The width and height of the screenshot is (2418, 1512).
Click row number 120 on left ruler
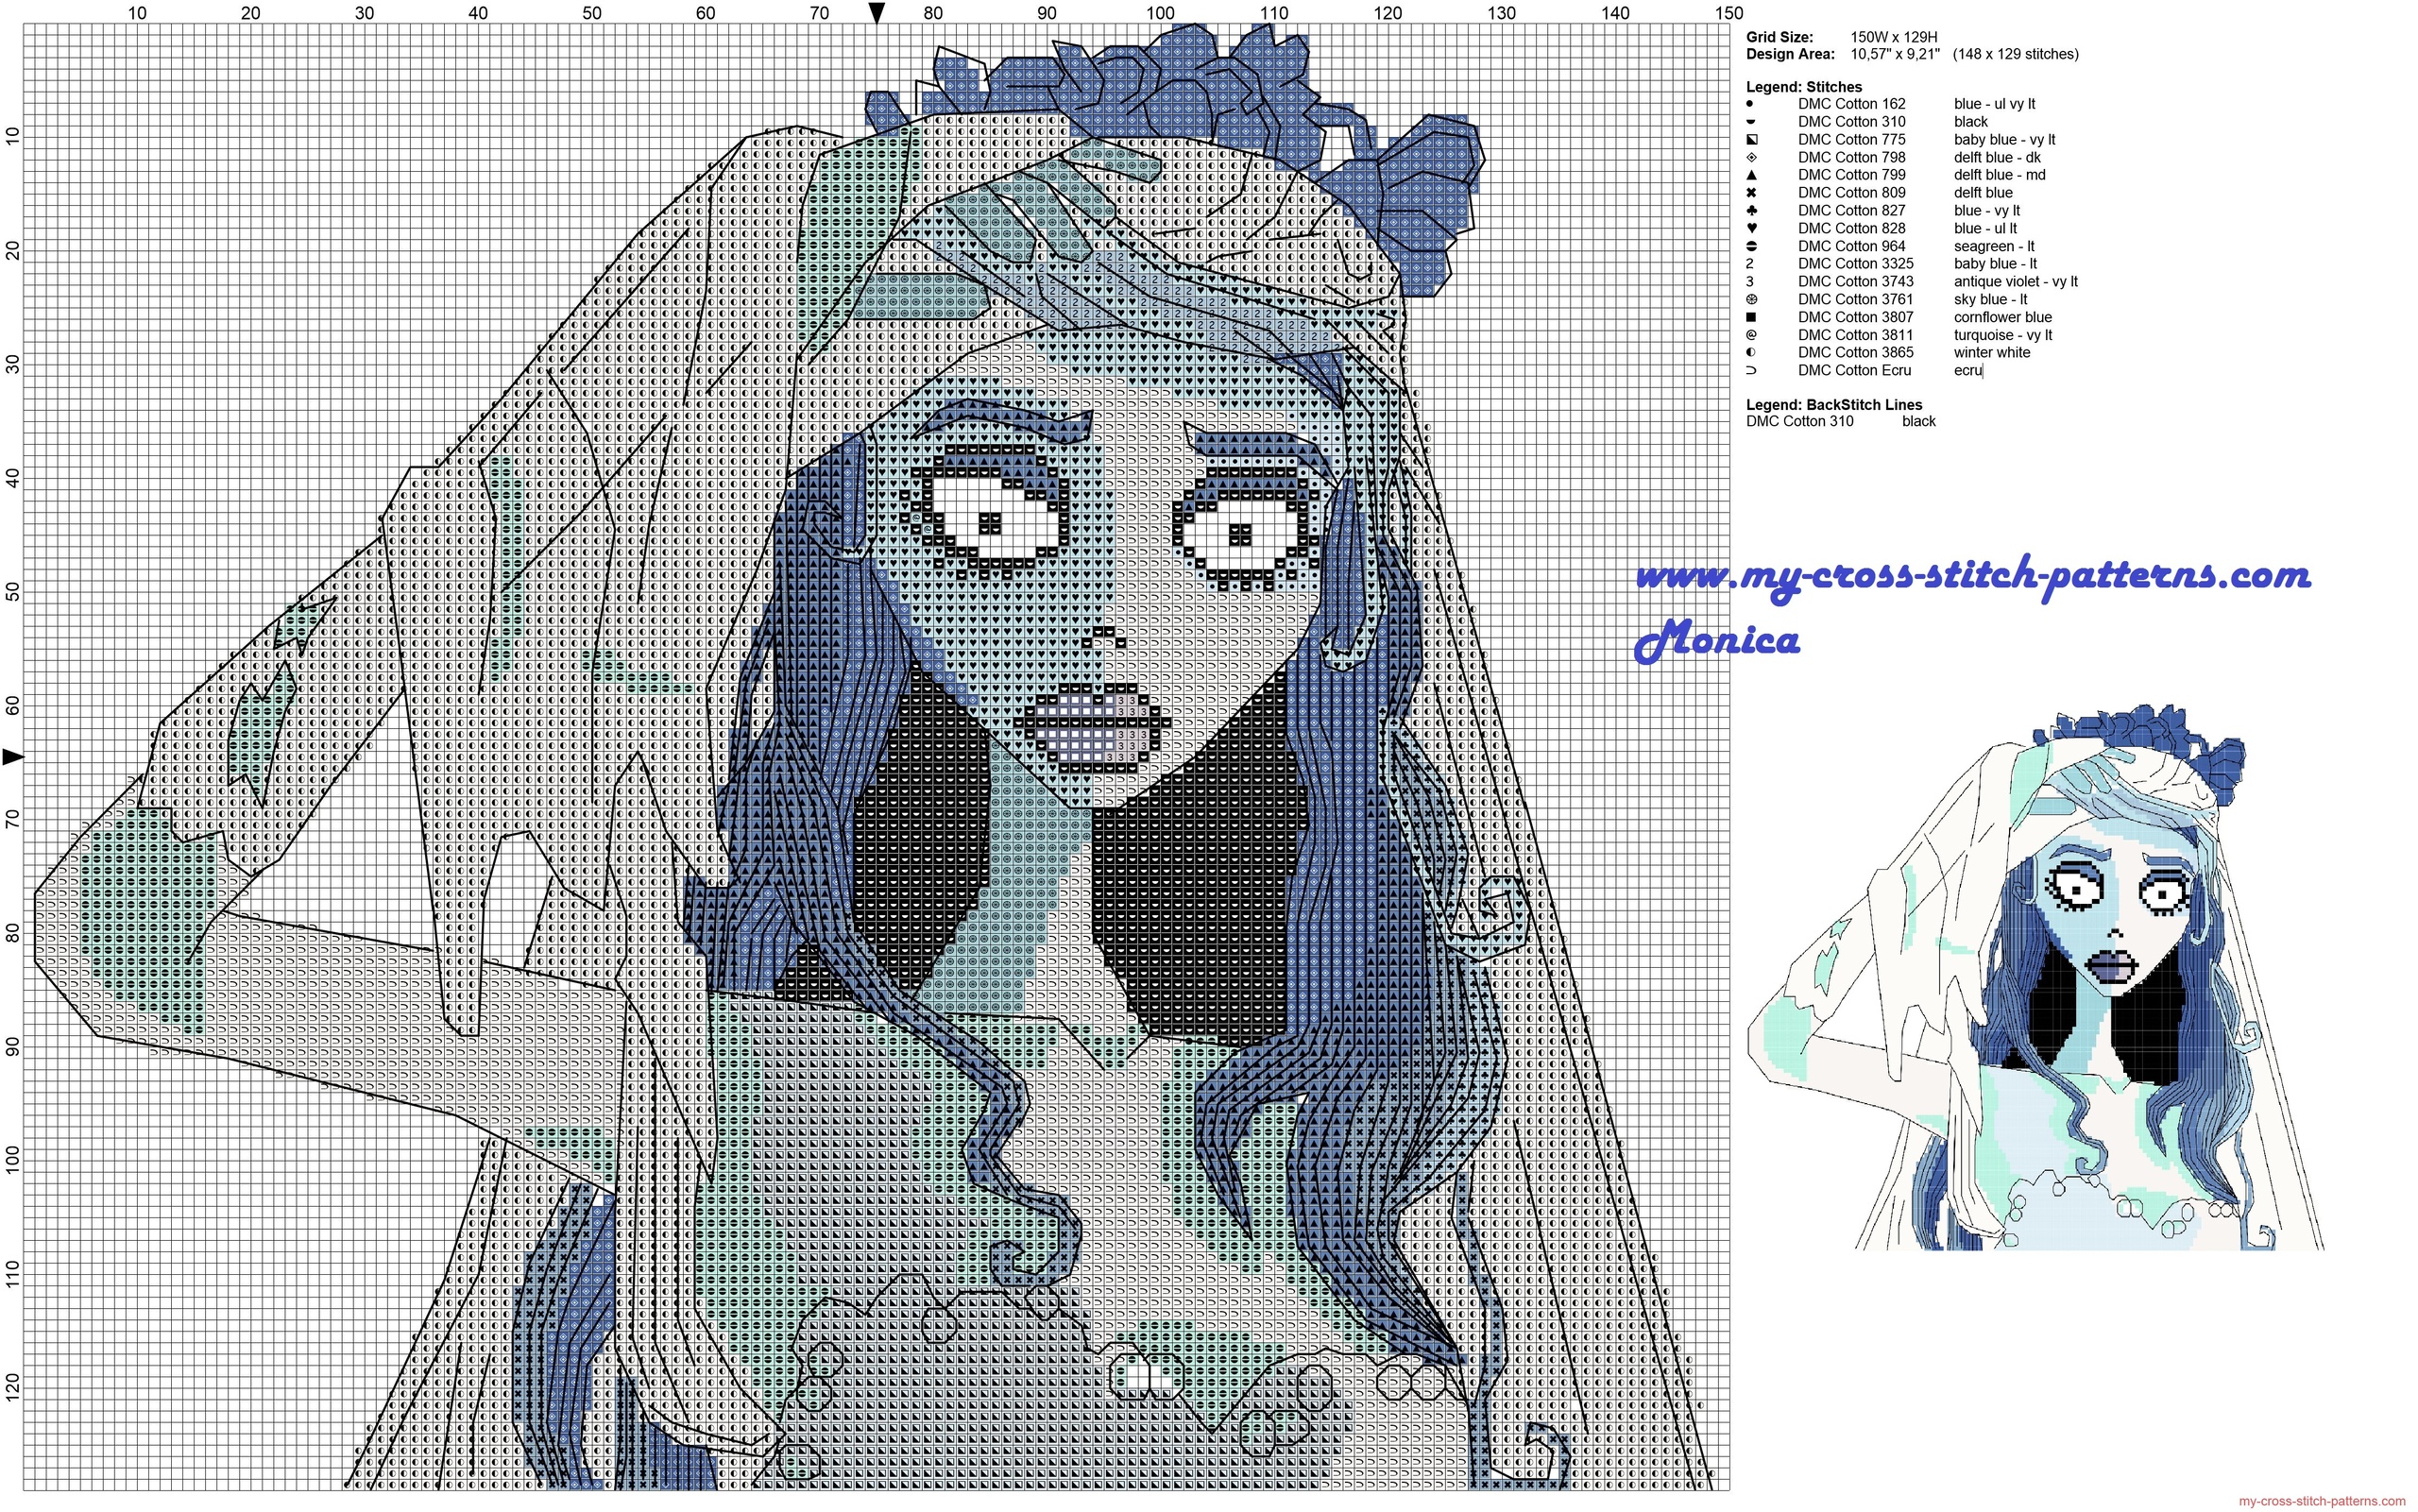pyautogui.click(x=13, y=1387)
